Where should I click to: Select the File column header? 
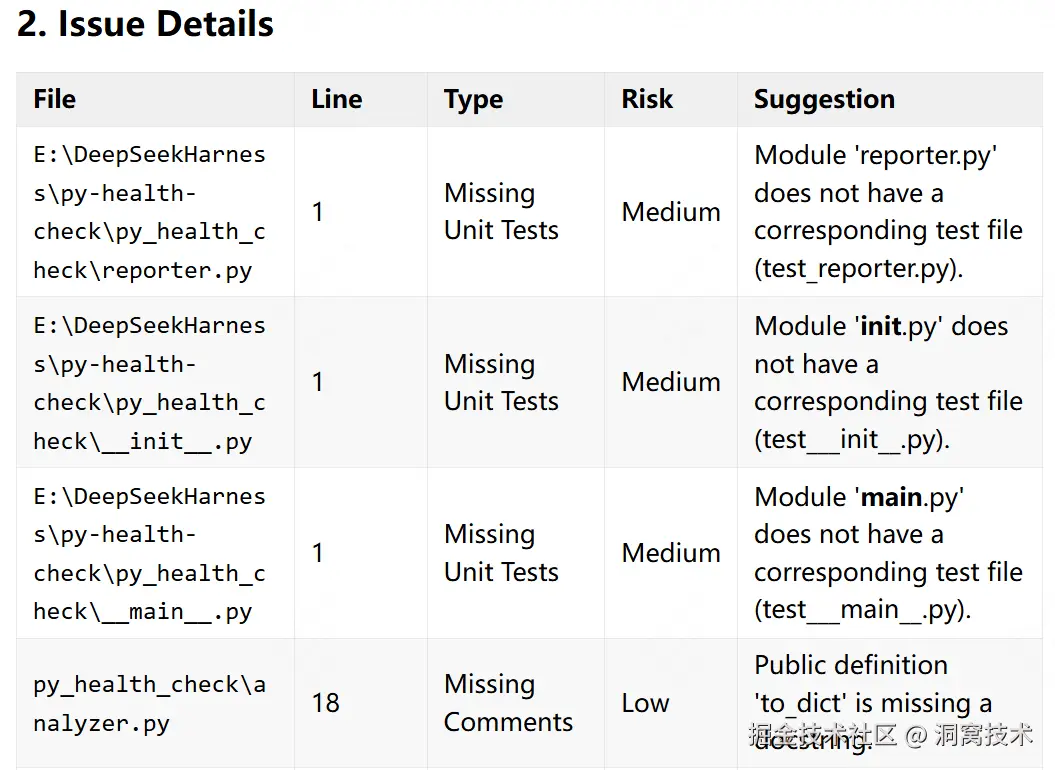54,99
